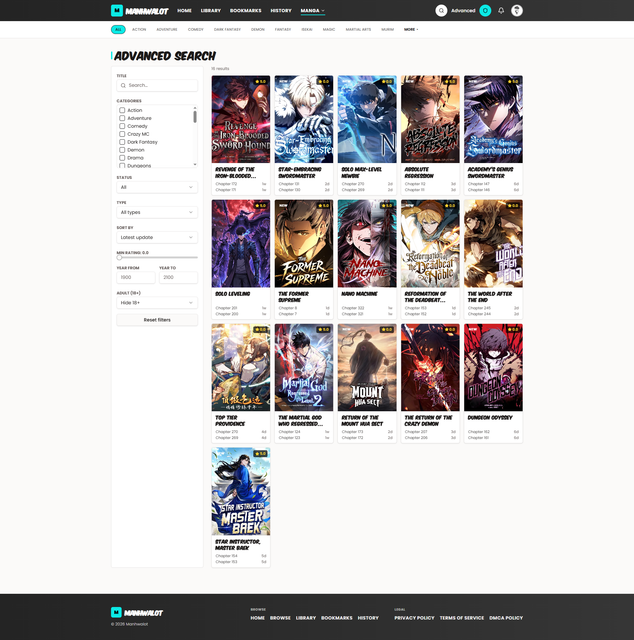Image resolution: width=634 pixels, height=640 pixels.
Task: Click The Return of the Crazy Demon title
Action: 428,421
